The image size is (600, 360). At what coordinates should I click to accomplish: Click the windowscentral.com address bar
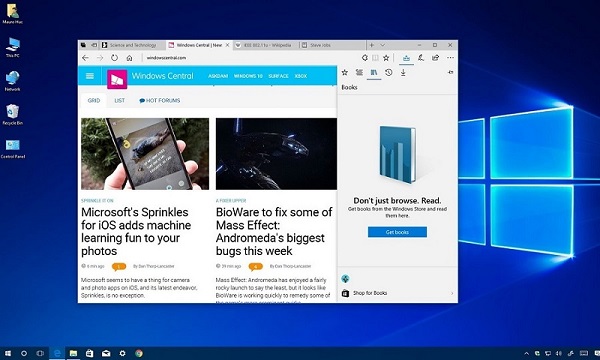[251, 58]
